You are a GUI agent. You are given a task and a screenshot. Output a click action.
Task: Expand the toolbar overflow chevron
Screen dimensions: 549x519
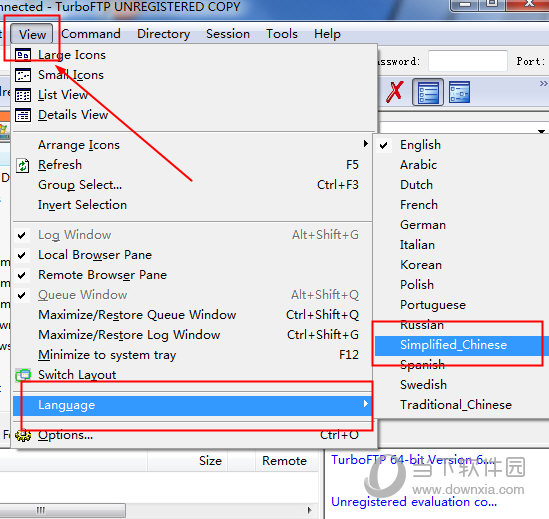543,83
